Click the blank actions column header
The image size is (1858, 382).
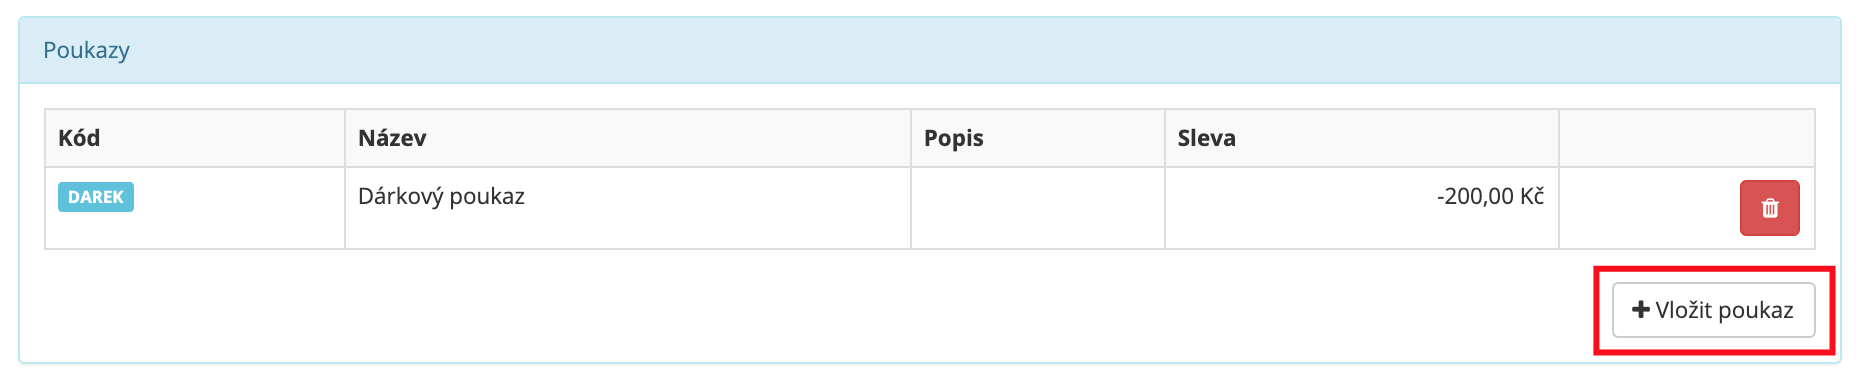[1687, 138]
